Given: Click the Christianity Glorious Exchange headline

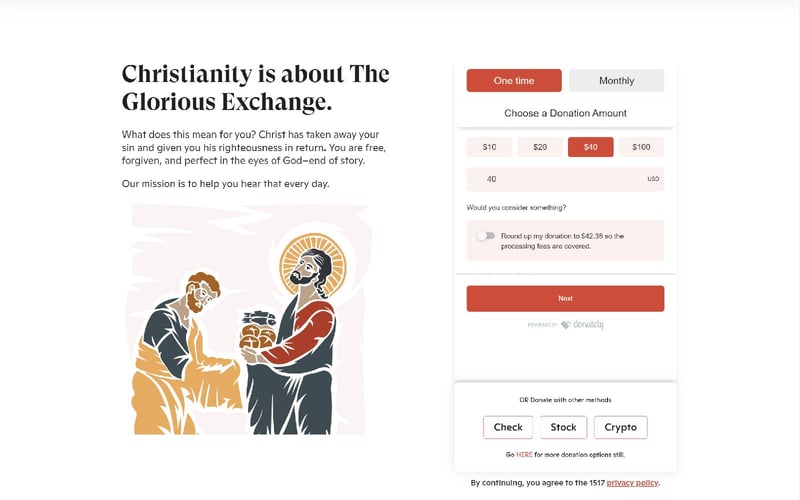Looking at the screenshot, I should coord(256,88).
